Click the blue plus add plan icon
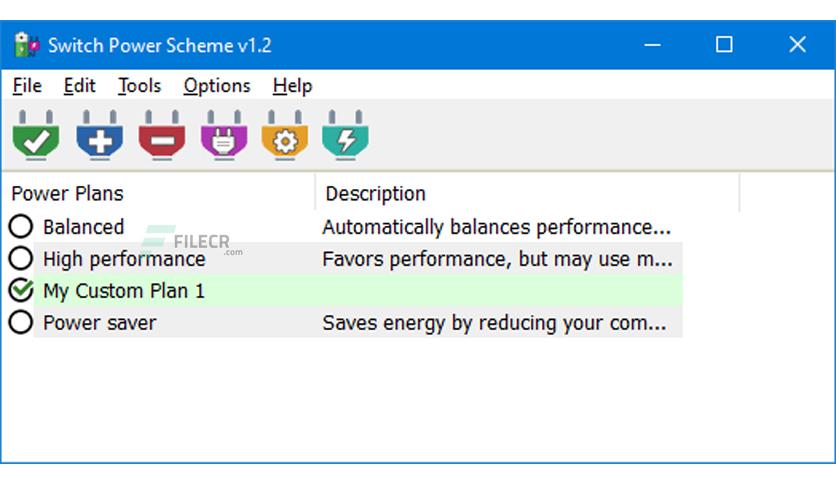Viewport: 836px width, 484px height. tap(100, 135)
